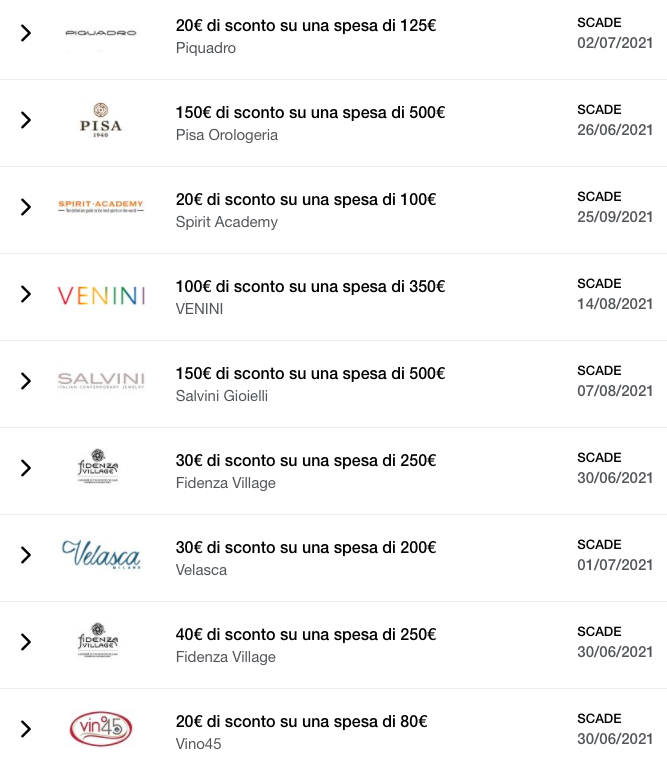Expand the Pisa Orologeria offer chevron

click(x=26, y=120)
